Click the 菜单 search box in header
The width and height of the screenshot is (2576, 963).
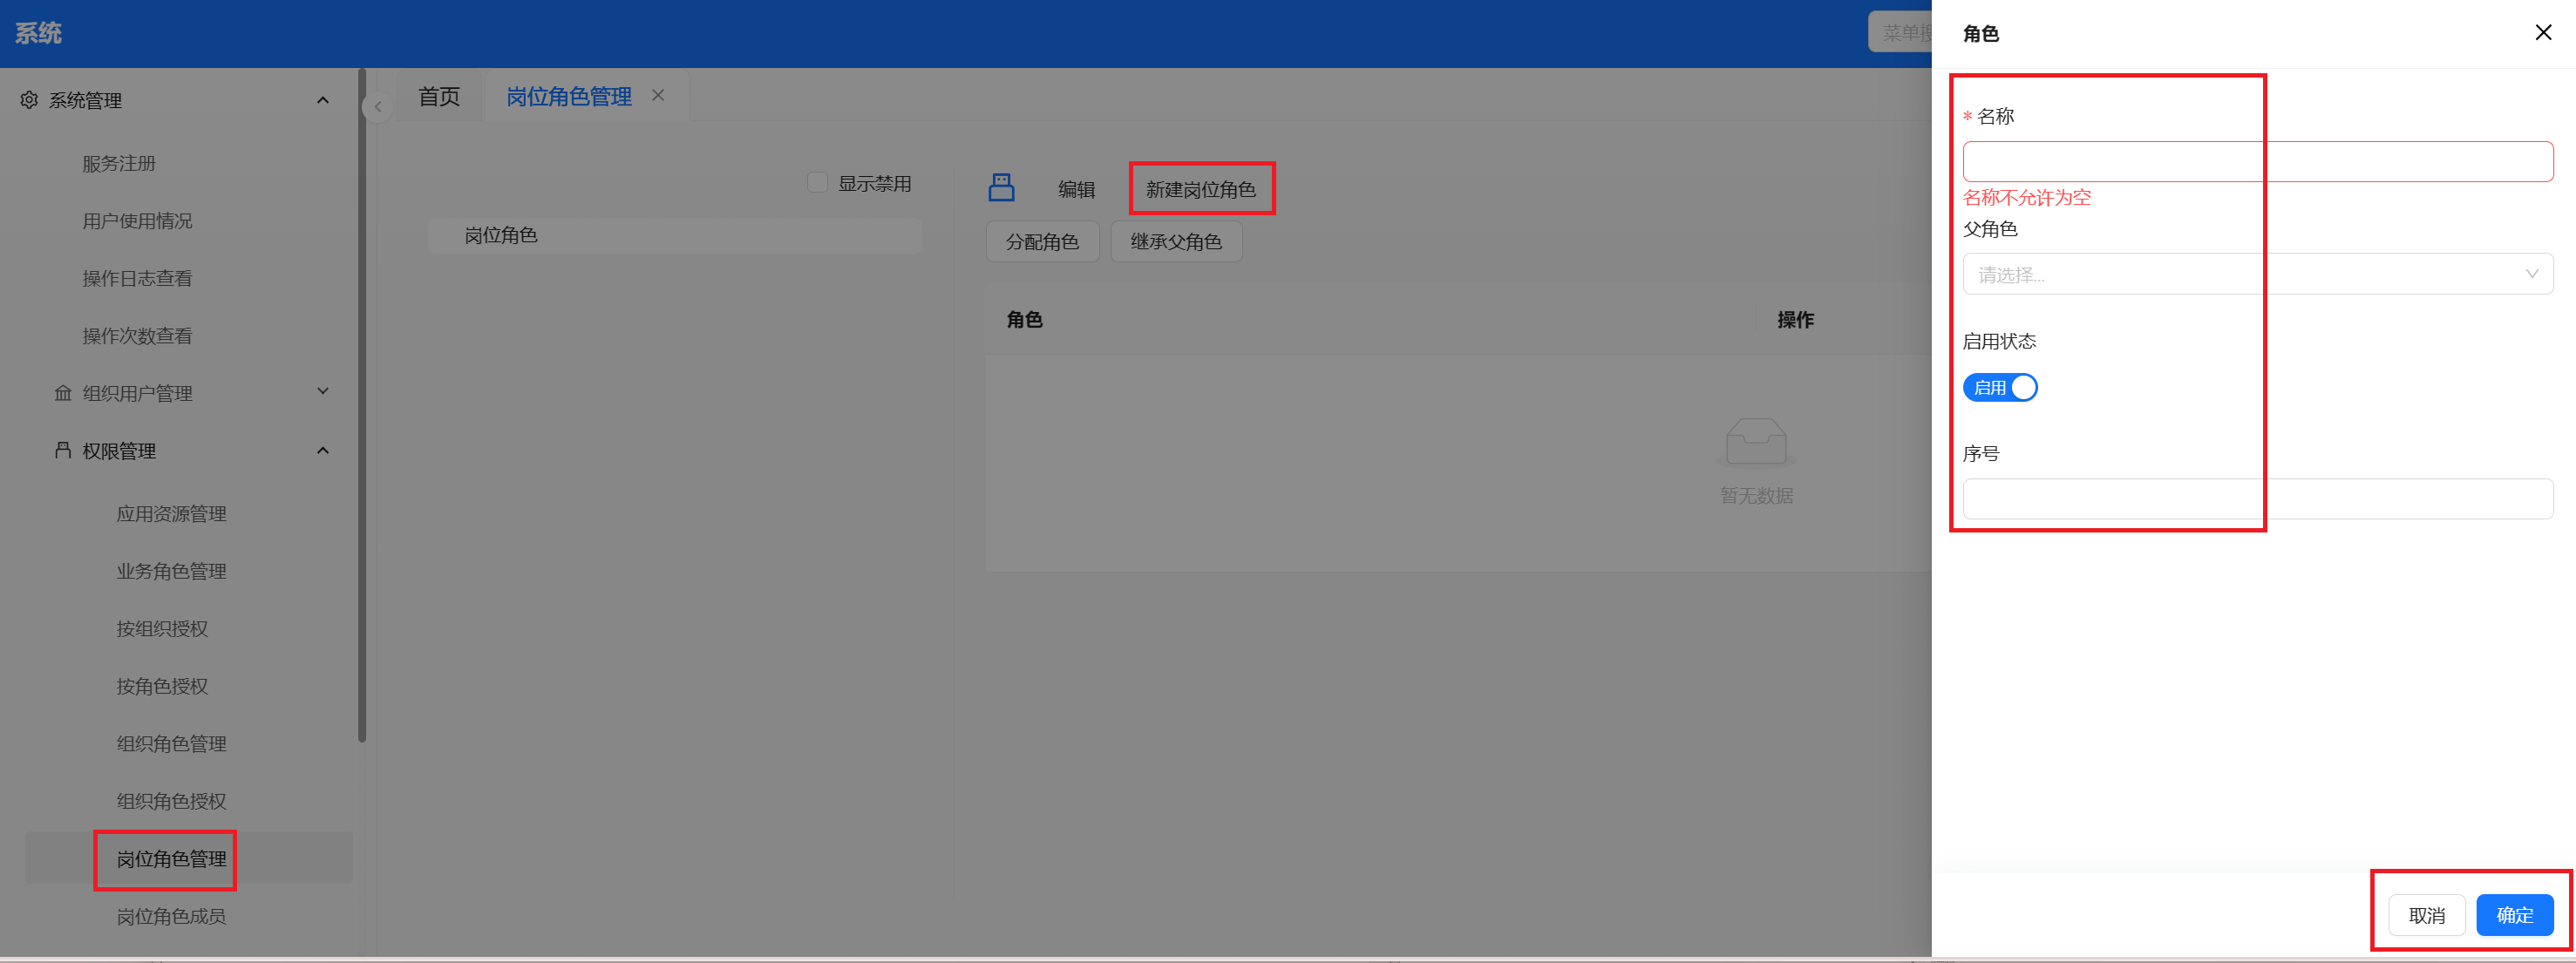pyautogui.click(x=1900, y=32)
